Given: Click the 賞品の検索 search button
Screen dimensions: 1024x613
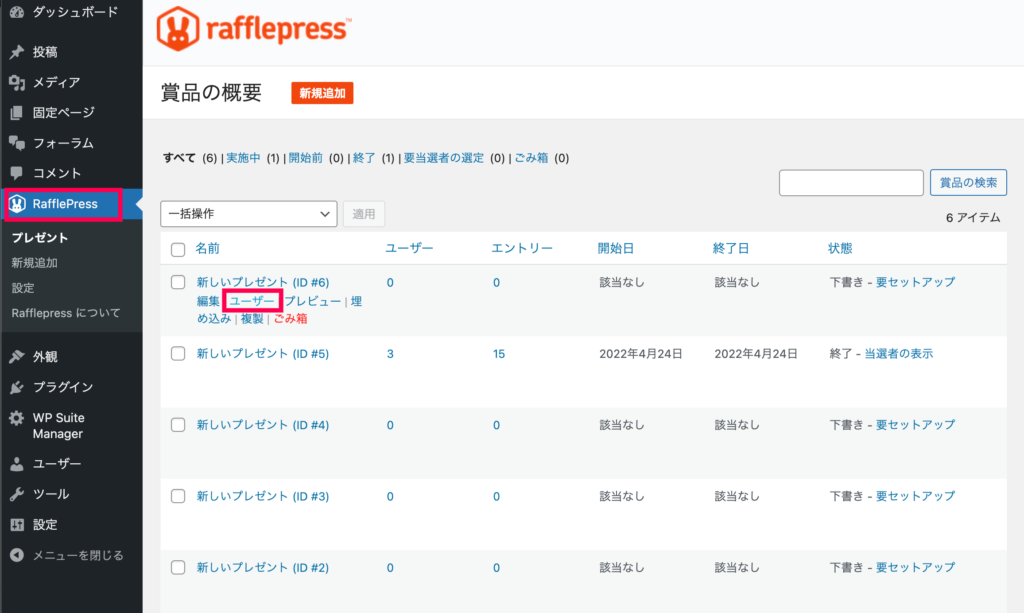Looking at the screenshot, I should (x=968, y=183).
